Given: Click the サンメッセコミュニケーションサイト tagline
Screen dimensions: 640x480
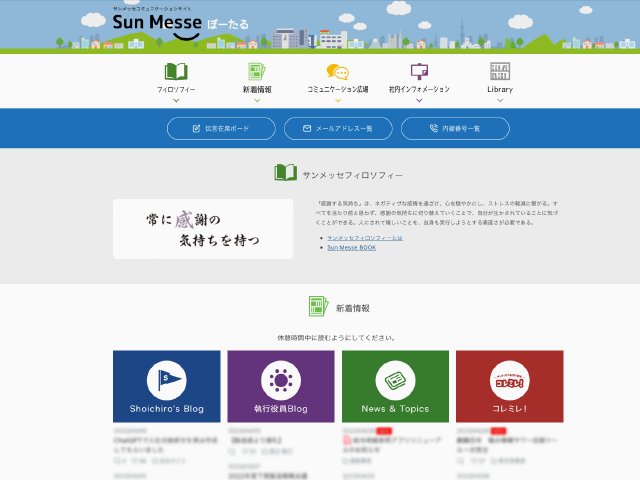Looking at the screenshot, I should [x=152, y=9].
